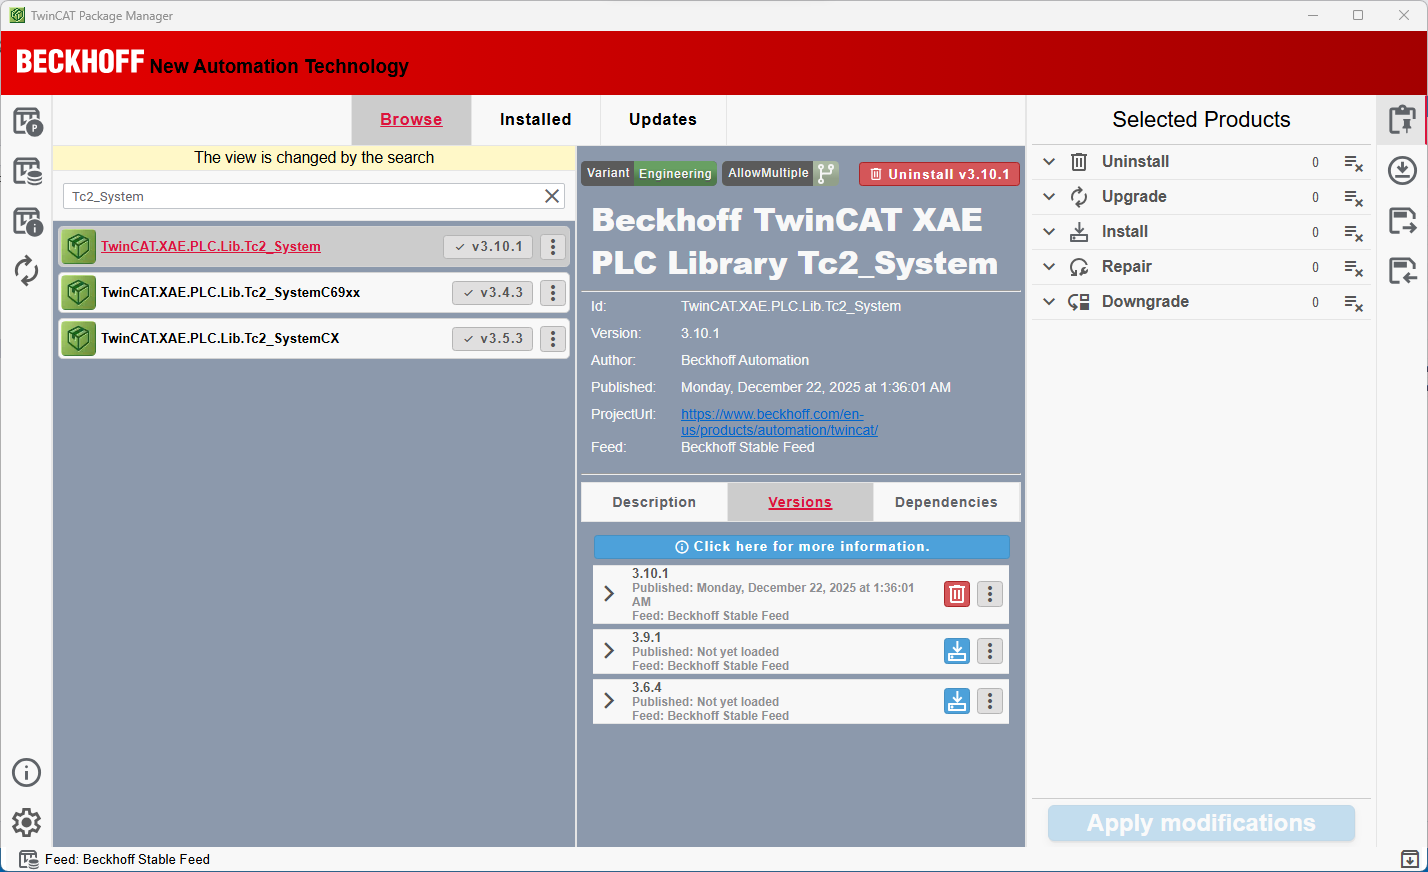The width and height of the screenshot is (1428, 872).
Task: Open more options for version 3.6.4
Action: pos(990,701)
